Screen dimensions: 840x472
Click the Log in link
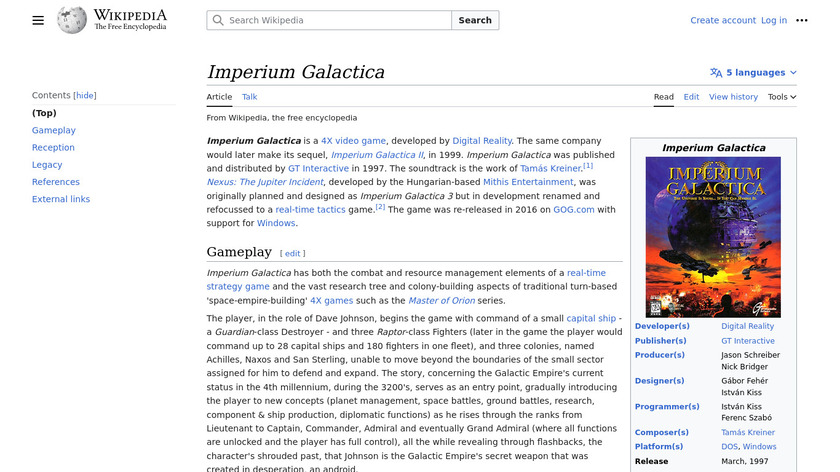tap(774, 20)
